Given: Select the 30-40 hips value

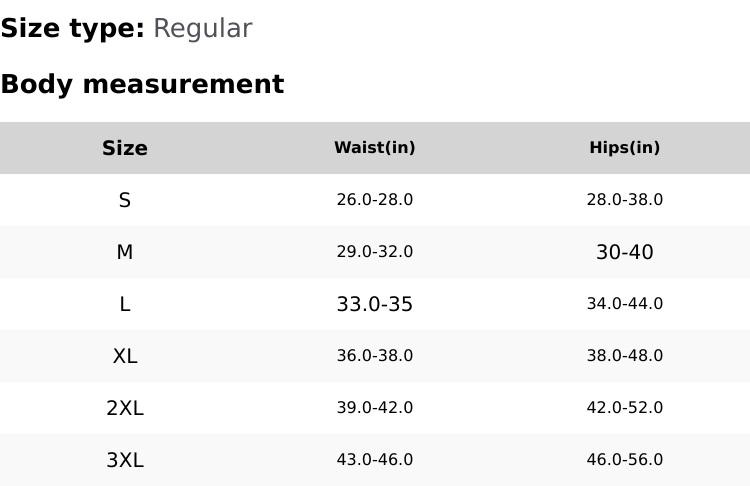Looking at the screenshot, I should pyautogui.click(x=625, y=252).
